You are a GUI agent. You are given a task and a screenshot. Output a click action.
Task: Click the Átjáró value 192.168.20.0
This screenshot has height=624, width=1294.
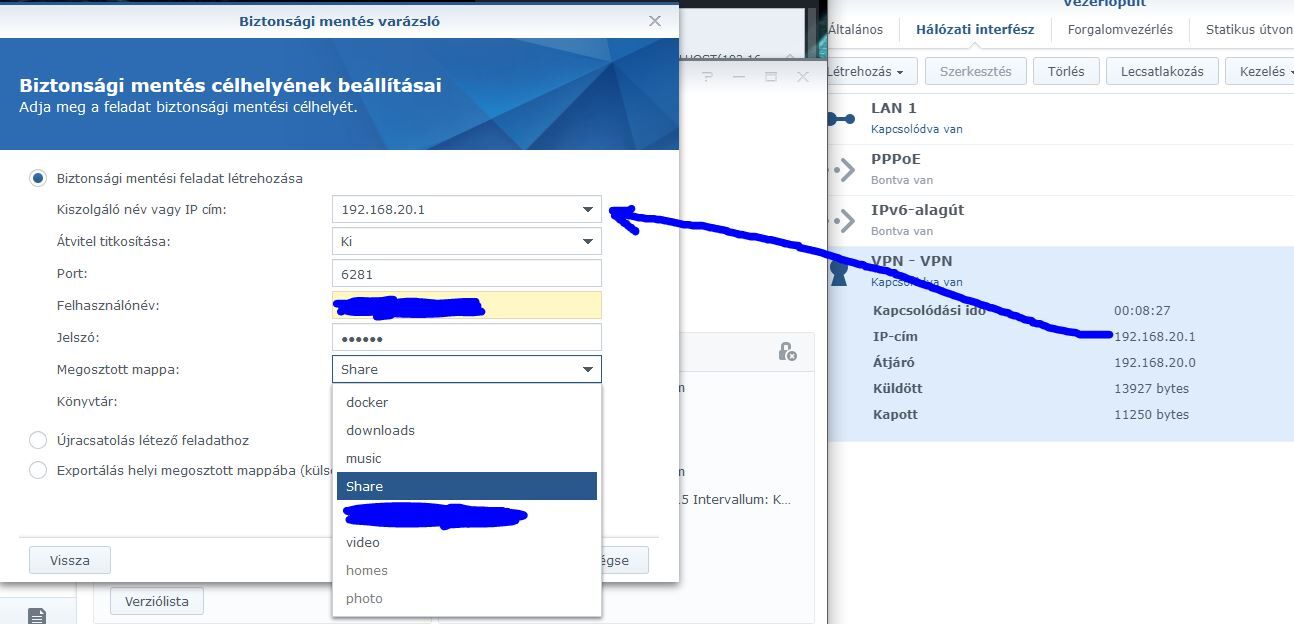tap(1154, 363)
